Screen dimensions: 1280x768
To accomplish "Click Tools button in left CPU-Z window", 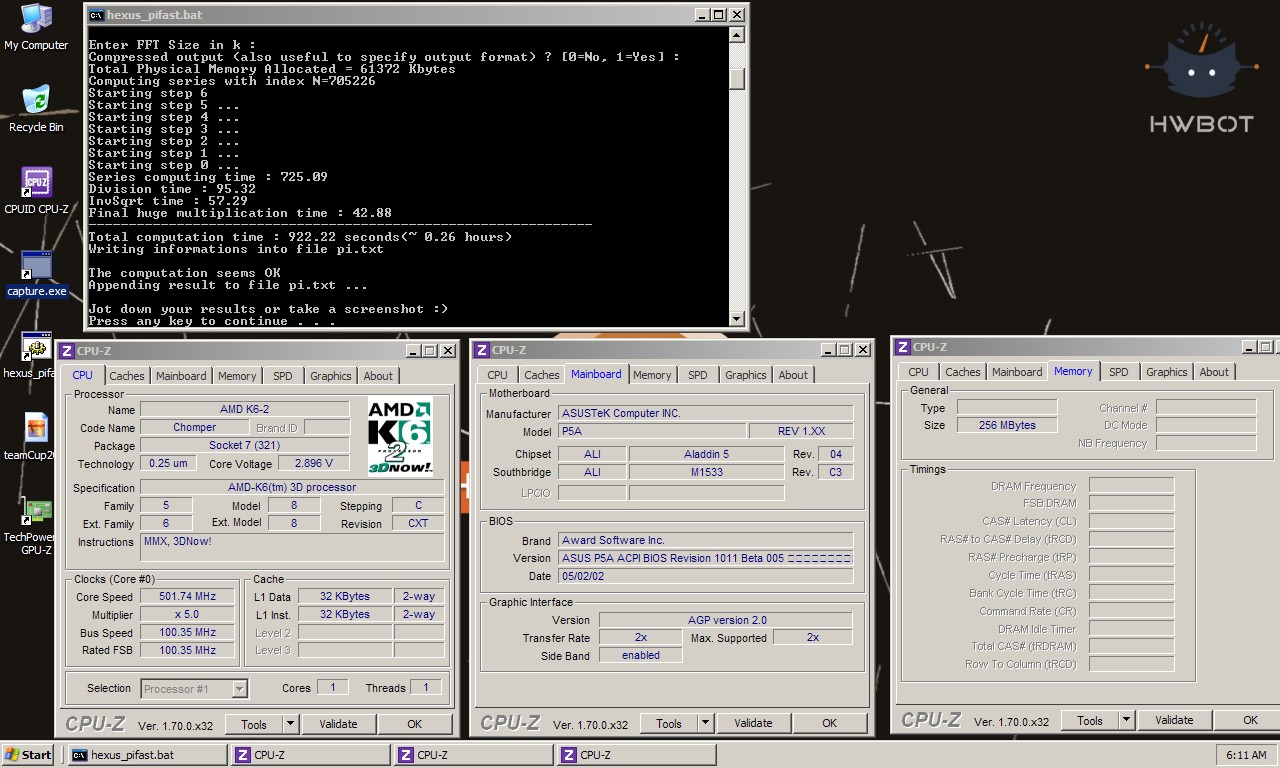I will click(254, 724).
